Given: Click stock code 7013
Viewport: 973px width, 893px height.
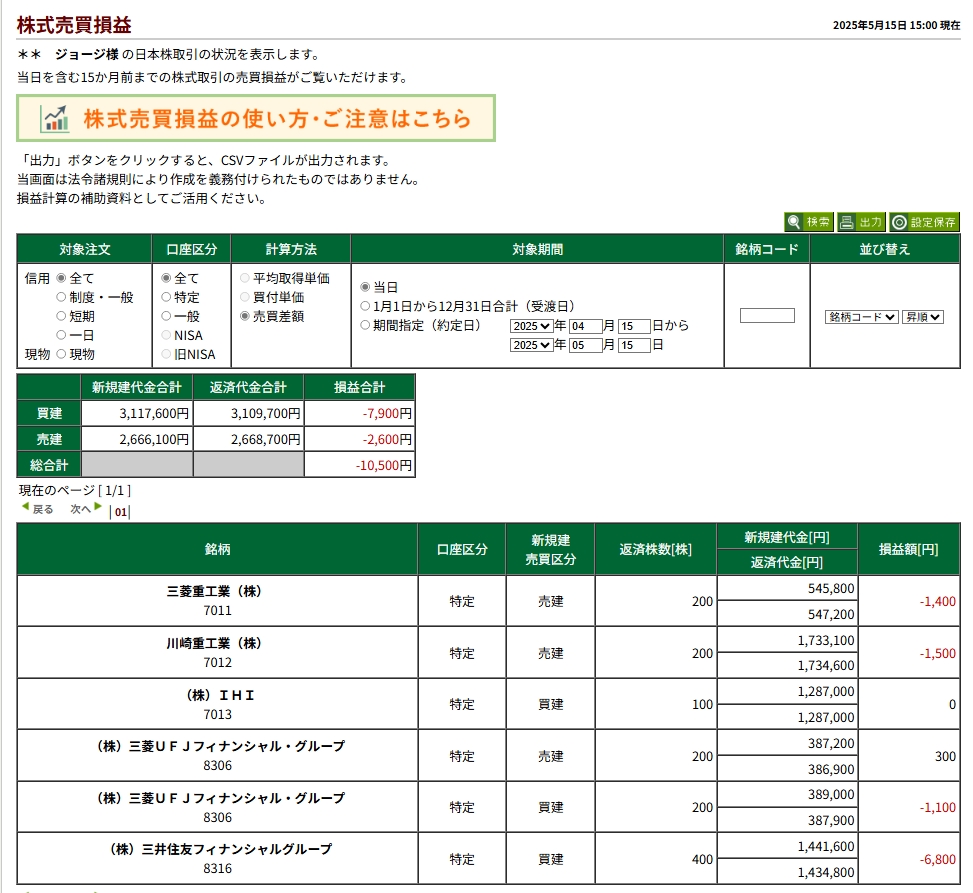Looking at the screenshot, I should [217, 715].
